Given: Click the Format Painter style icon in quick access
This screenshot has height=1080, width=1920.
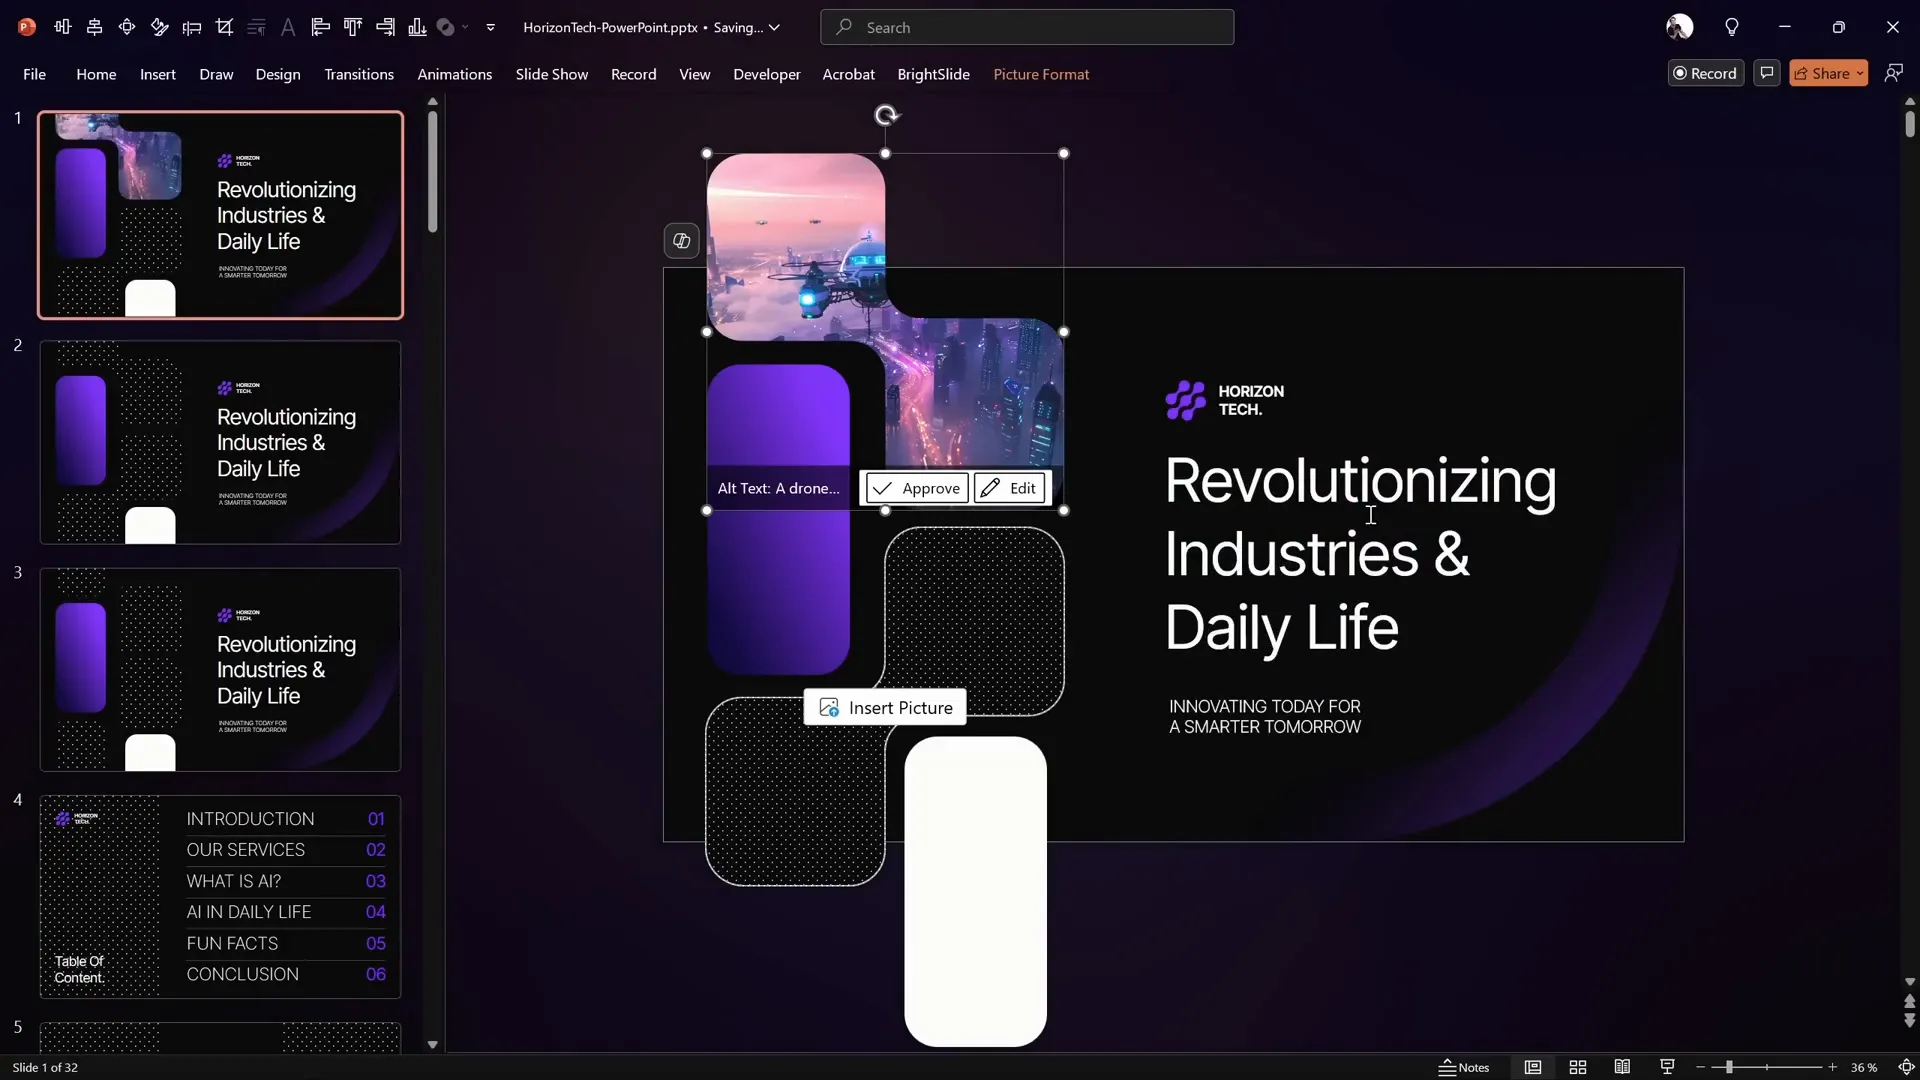Looking at the screenshot, I should tap(160, 27).
